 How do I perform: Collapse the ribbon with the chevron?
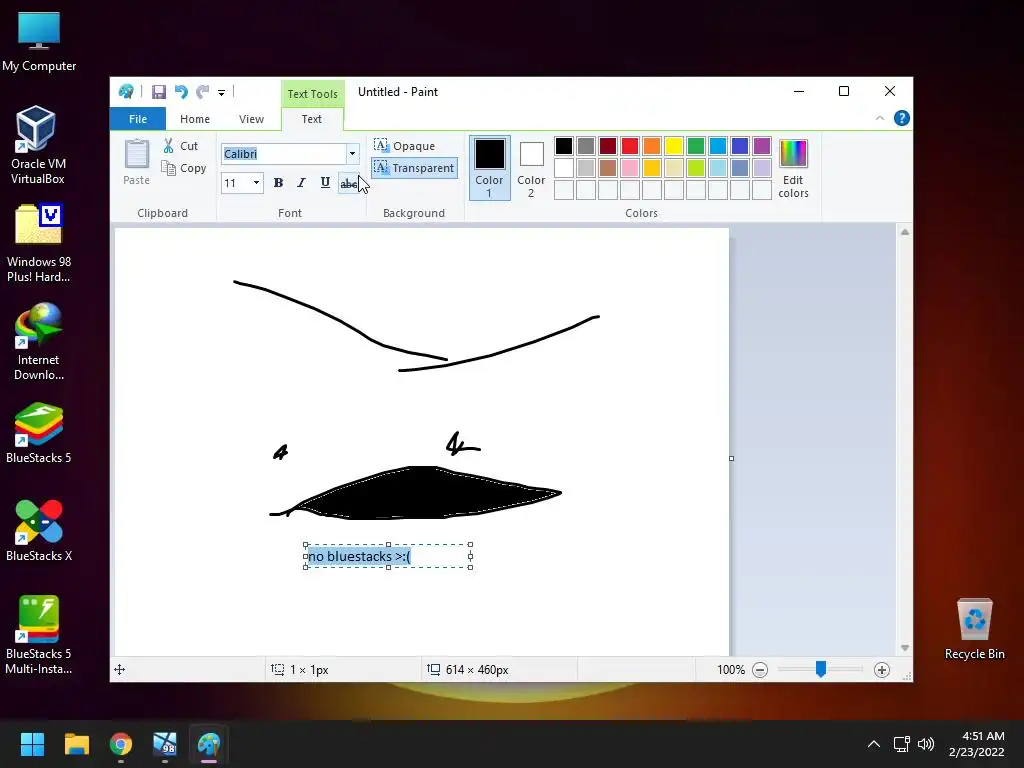click(x=880, y=118)
